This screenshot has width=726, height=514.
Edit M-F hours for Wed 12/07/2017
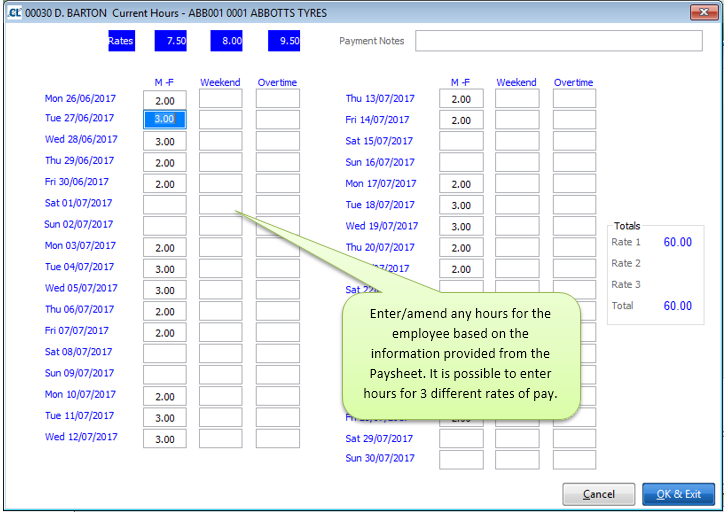pyautogui.click(x=165, y=439)
